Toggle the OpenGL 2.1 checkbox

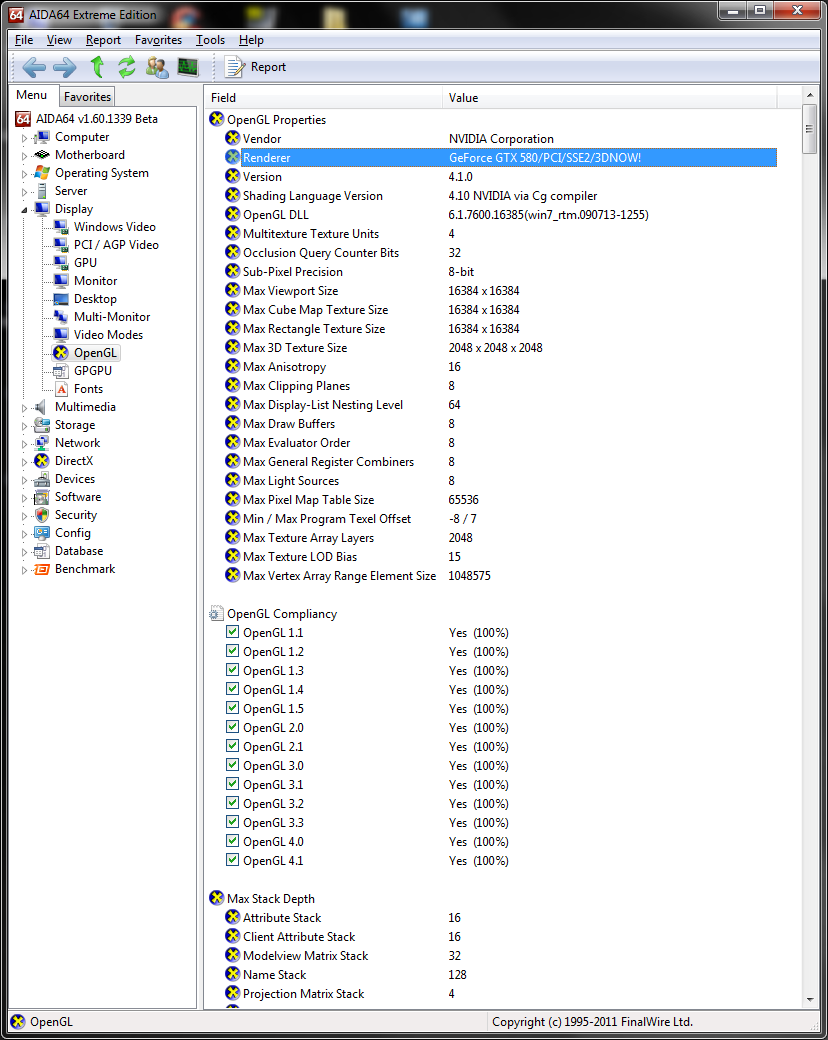pos(232,746)
